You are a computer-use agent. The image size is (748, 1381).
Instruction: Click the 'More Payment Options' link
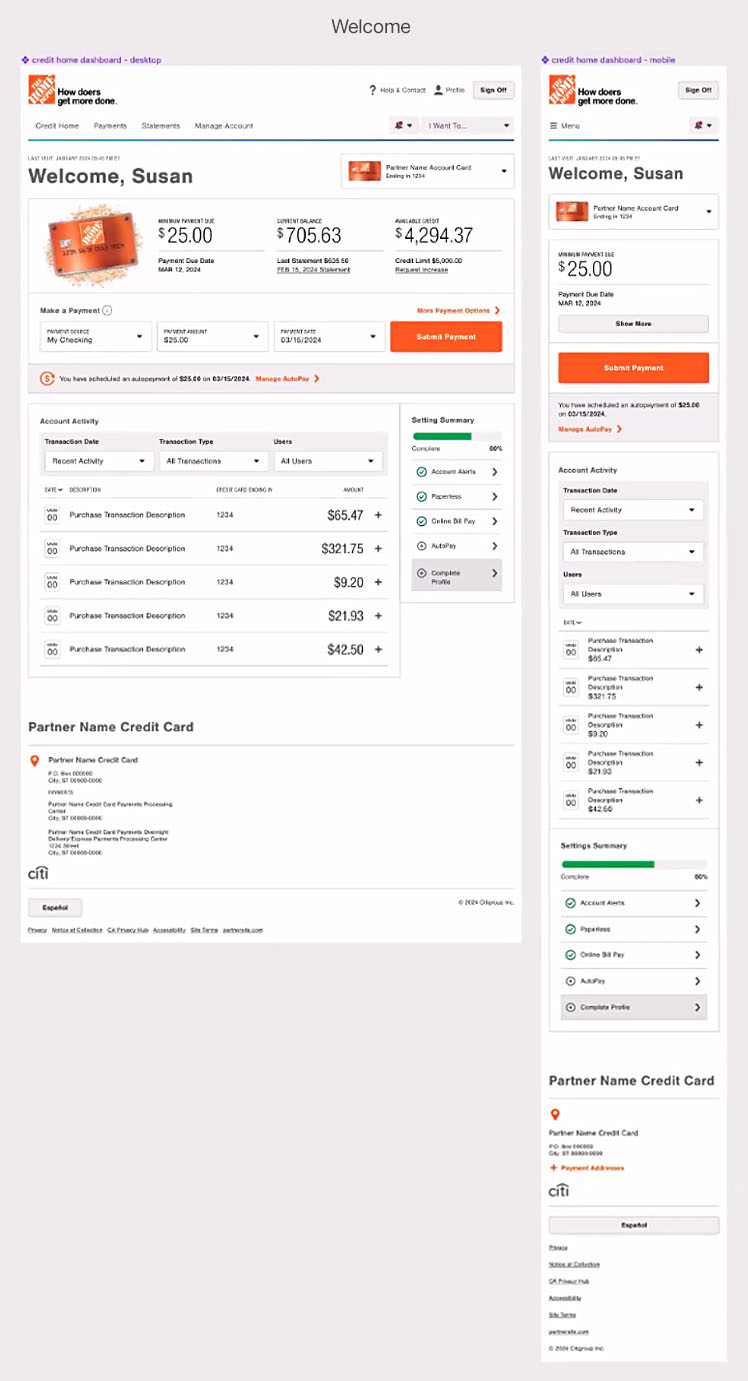[x=457, y=311]
